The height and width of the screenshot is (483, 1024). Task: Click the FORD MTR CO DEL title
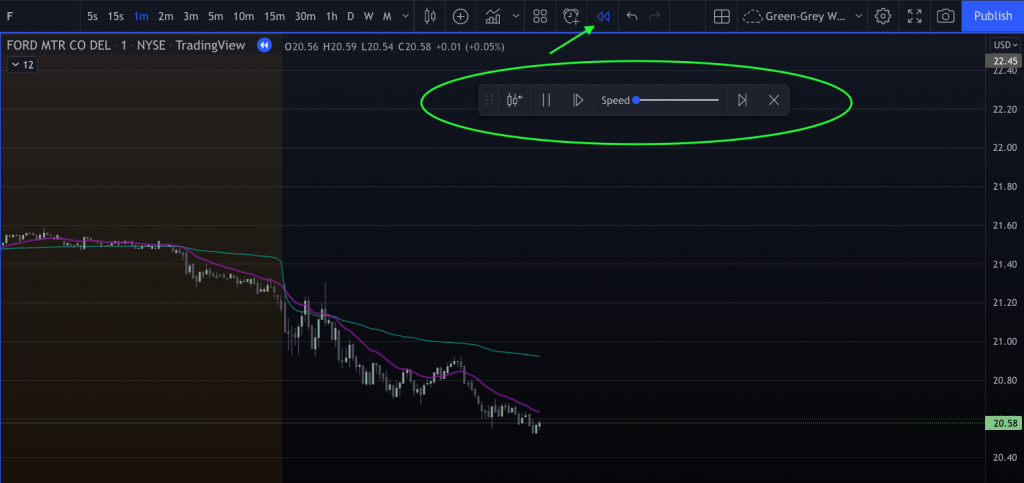[x=59, y=46]
